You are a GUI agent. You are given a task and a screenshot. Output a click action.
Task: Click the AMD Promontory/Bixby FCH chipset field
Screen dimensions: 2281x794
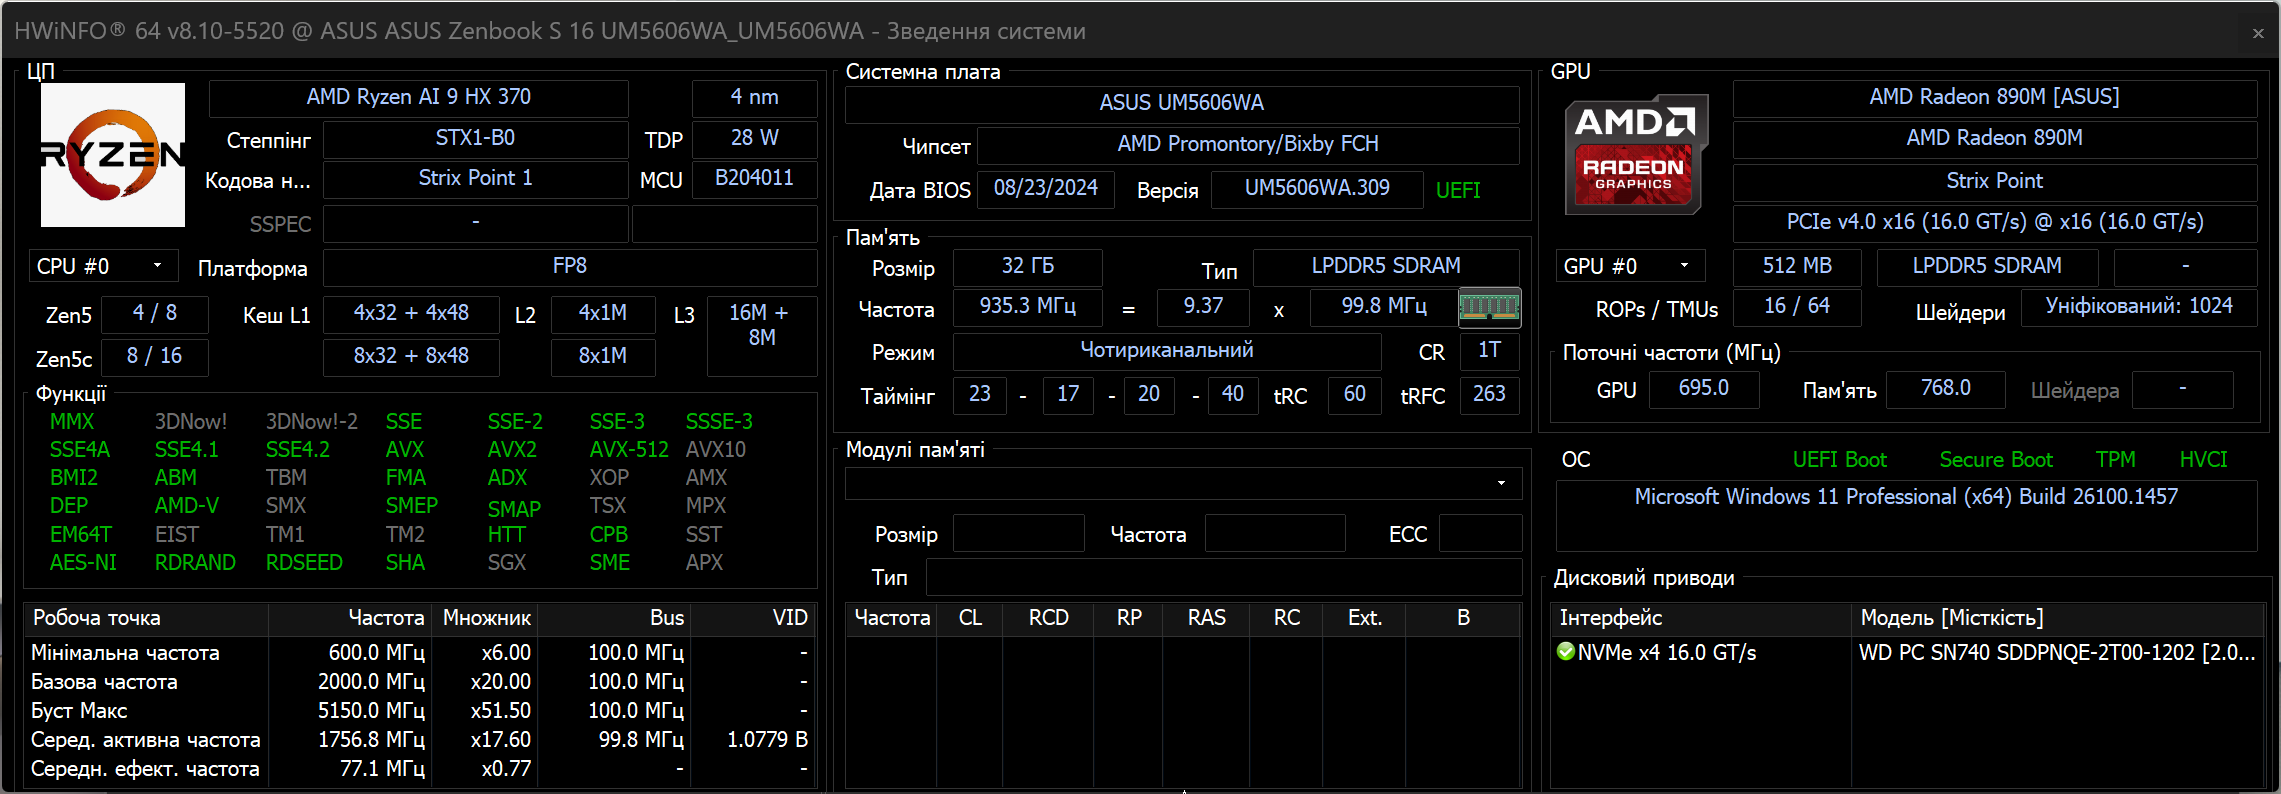[x=1248, y=144]
